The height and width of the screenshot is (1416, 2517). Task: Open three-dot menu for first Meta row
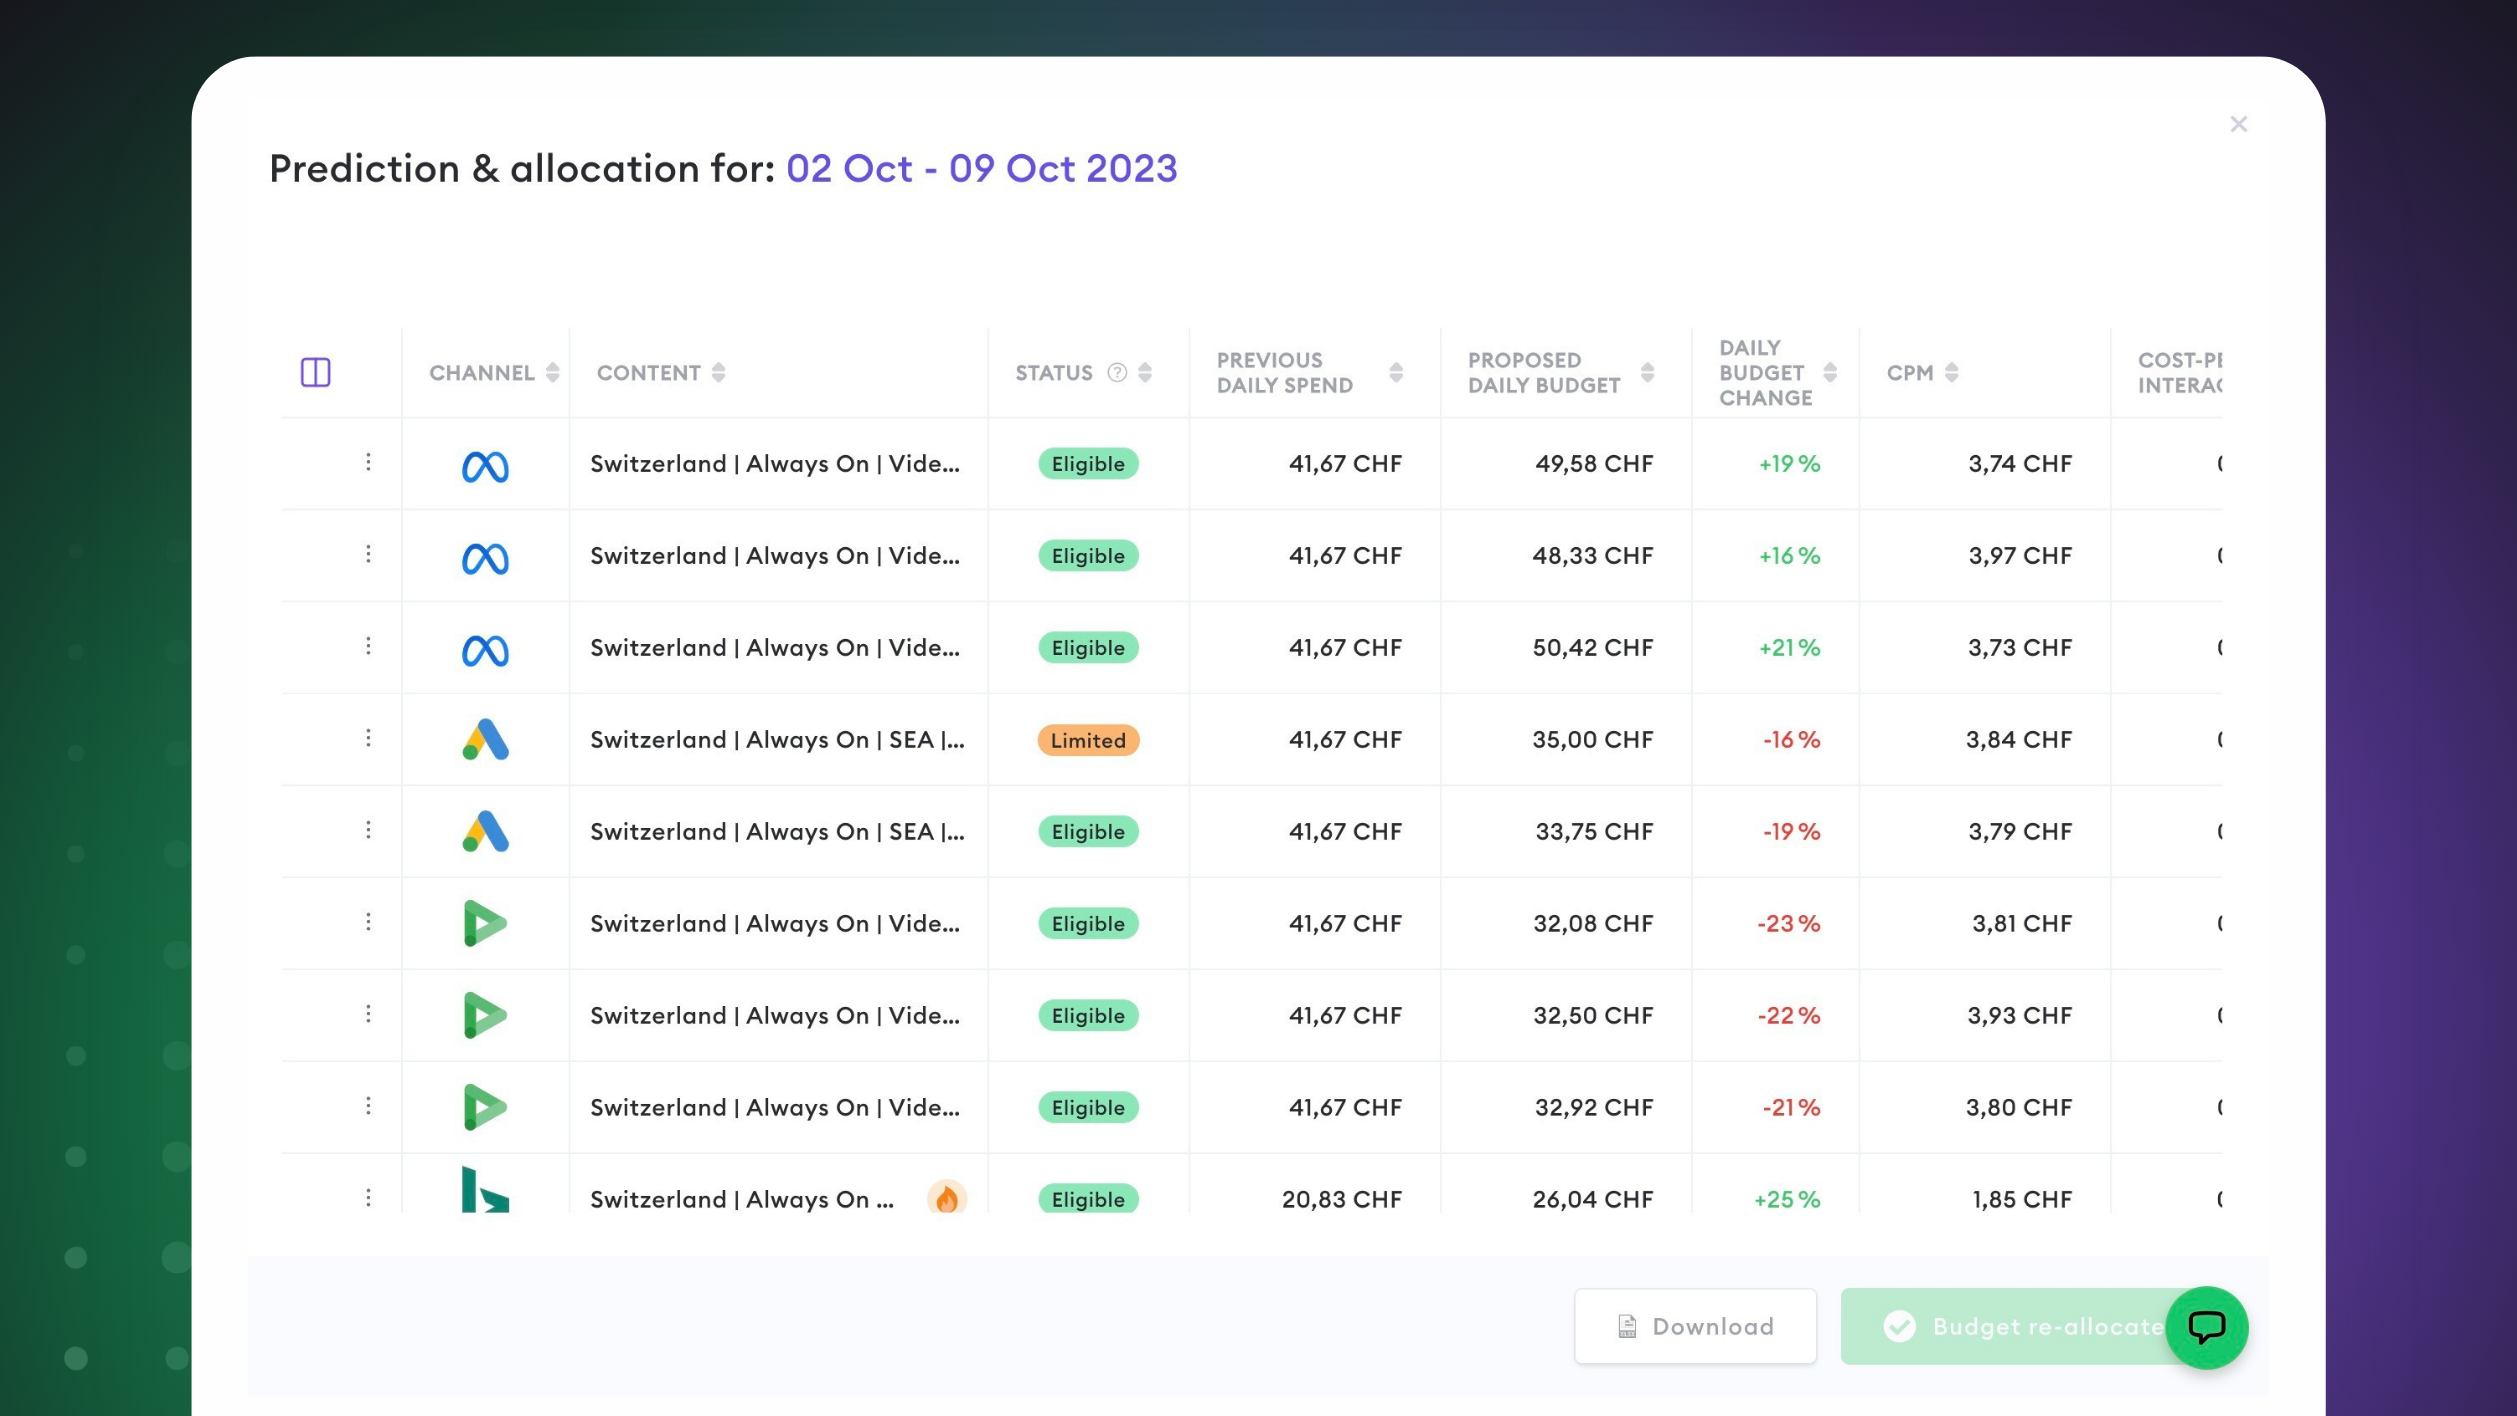pos(368,462)
